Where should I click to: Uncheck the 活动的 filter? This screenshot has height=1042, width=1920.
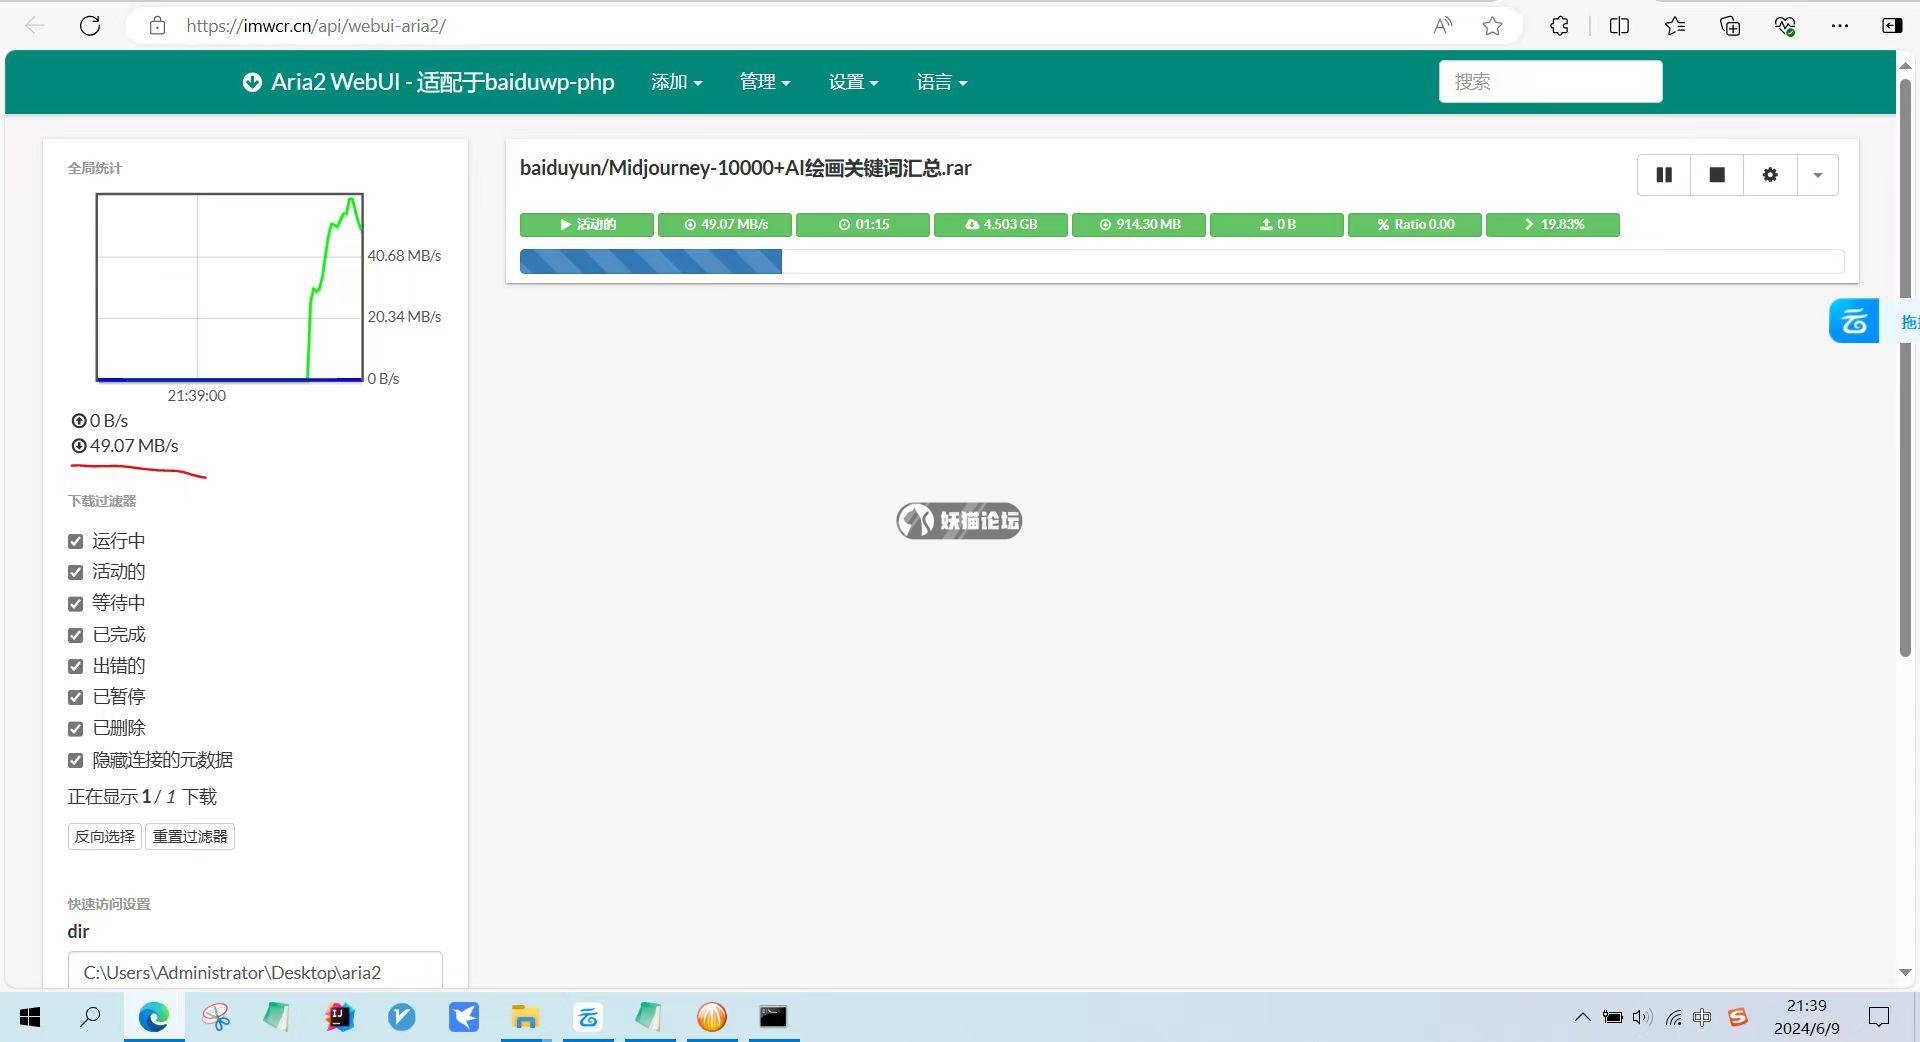[75, 572]
